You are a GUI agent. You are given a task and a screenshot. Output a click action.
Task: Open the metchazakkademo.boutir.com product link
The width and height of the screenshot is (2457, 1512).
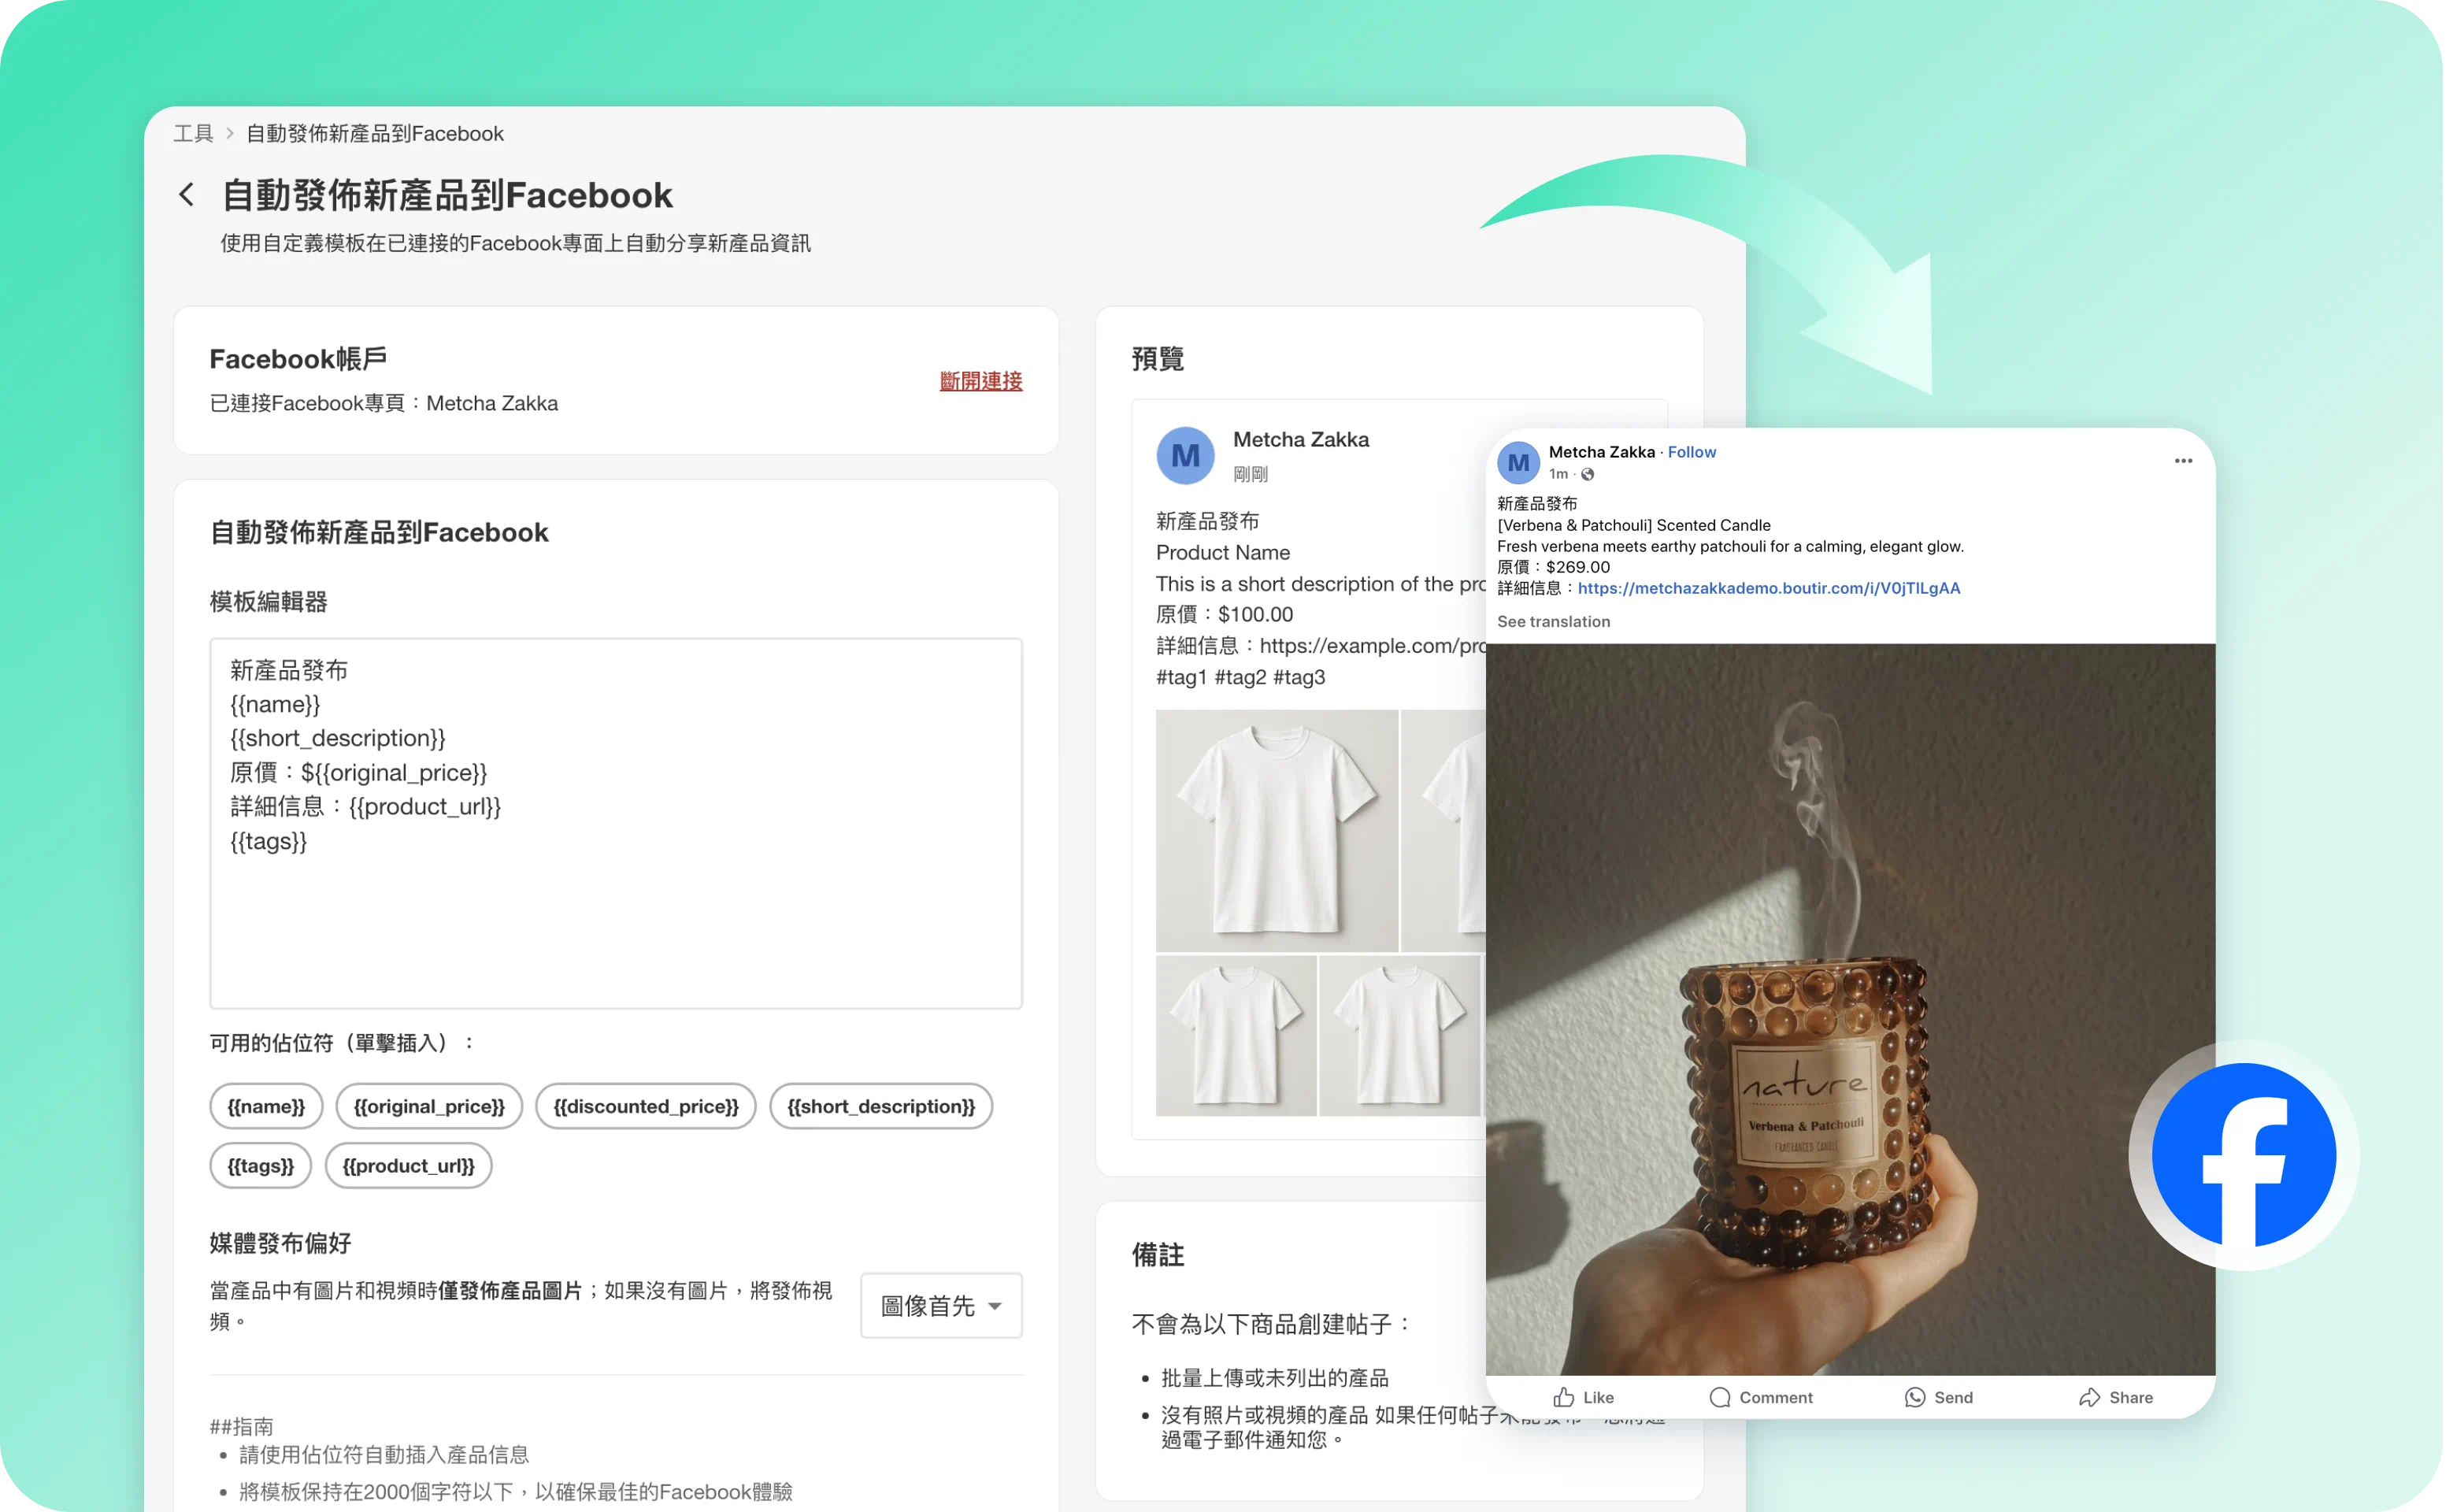1768,588
